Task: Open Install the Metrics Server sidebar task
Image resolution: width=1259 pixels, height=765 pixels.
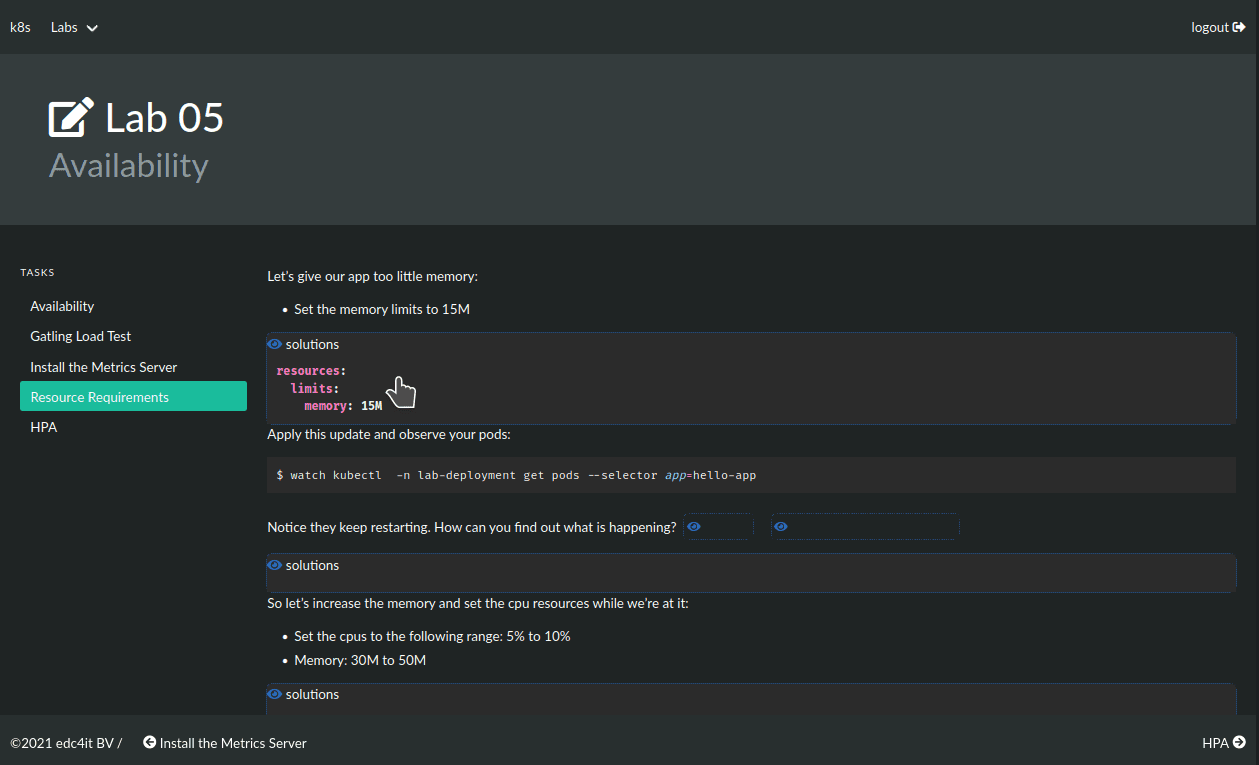Action: [x=104, y=367]
